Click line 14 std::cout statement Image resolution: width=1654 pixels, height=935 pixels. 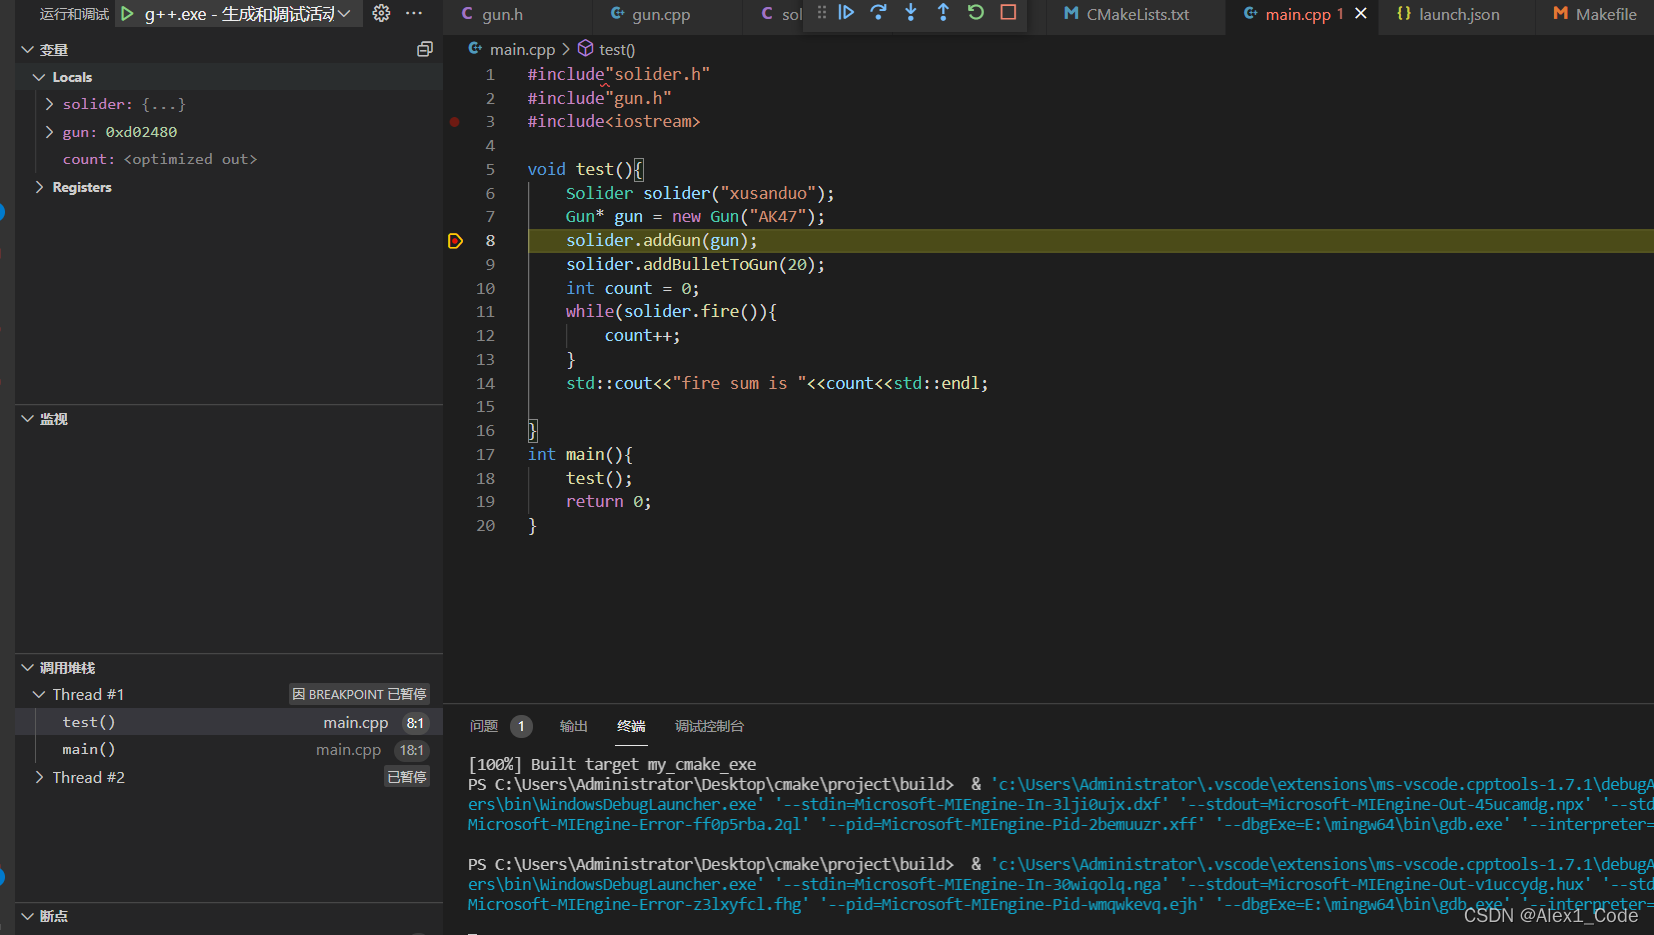coord(776,384)
